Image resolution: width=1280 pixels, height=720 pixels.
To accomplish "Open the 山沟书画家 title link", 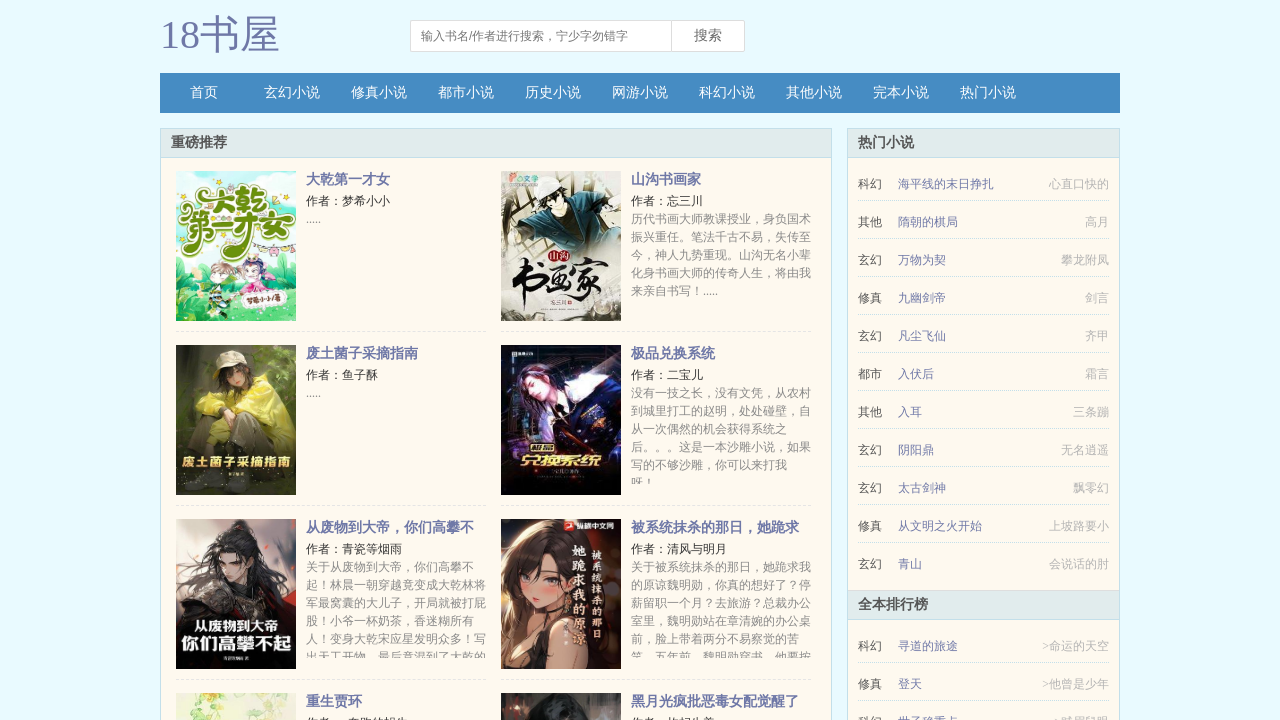I will [666, 180].
